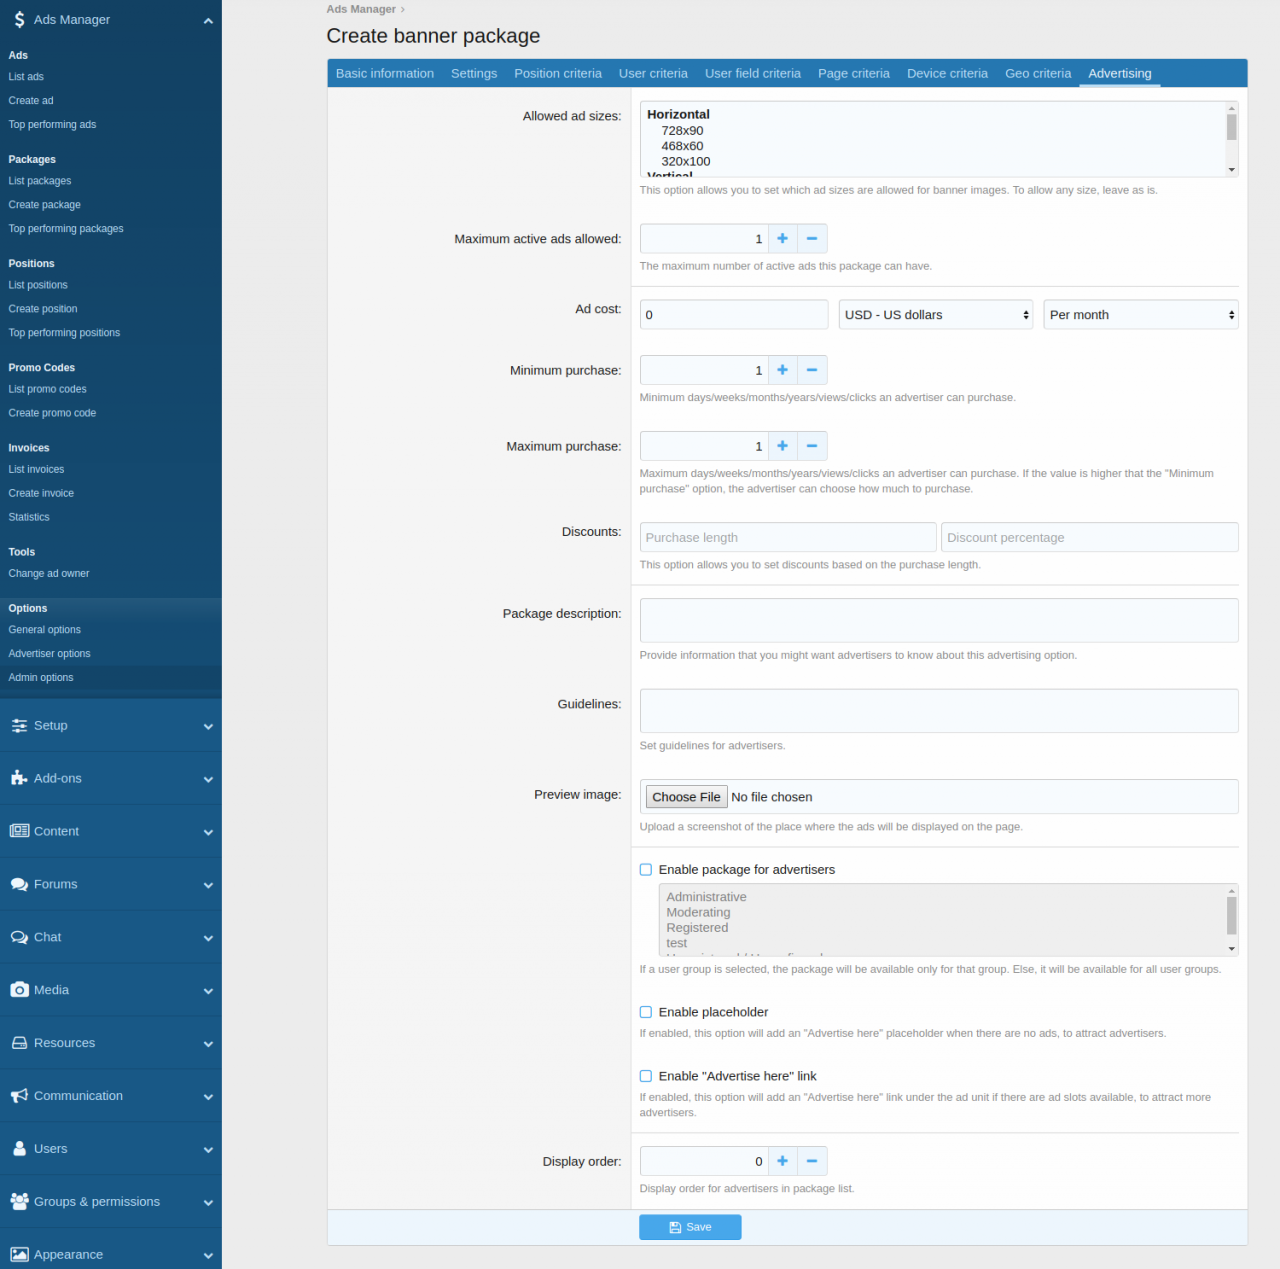Open the Per month billing period dropdown
This screenshot has height=1269, width=1280.
pyautogui.click(x=1140, y=314)
